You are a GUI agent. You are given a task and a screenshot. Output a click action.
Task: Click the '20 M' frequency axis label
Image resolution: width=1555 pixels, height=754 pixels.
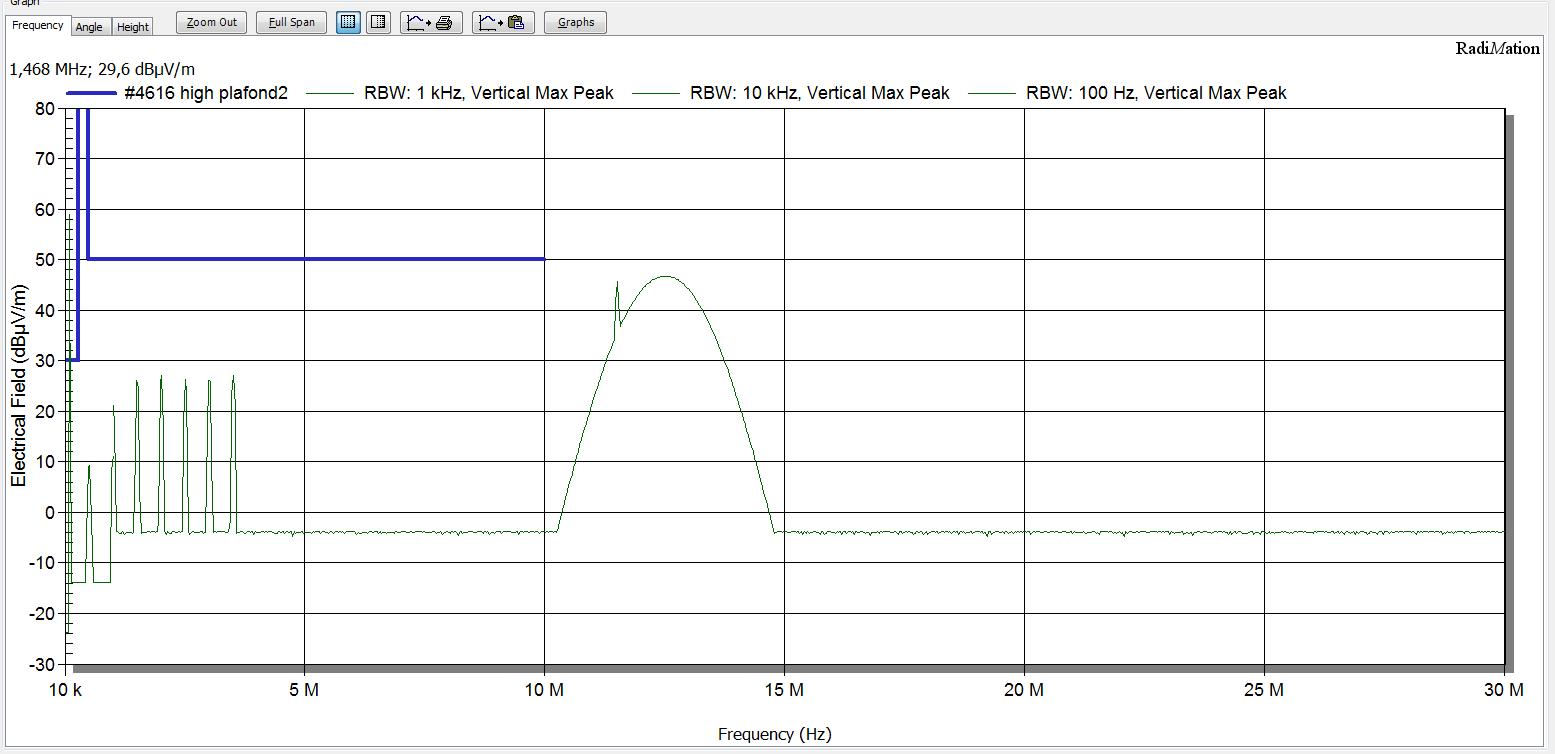click(x=1024, y=690)
